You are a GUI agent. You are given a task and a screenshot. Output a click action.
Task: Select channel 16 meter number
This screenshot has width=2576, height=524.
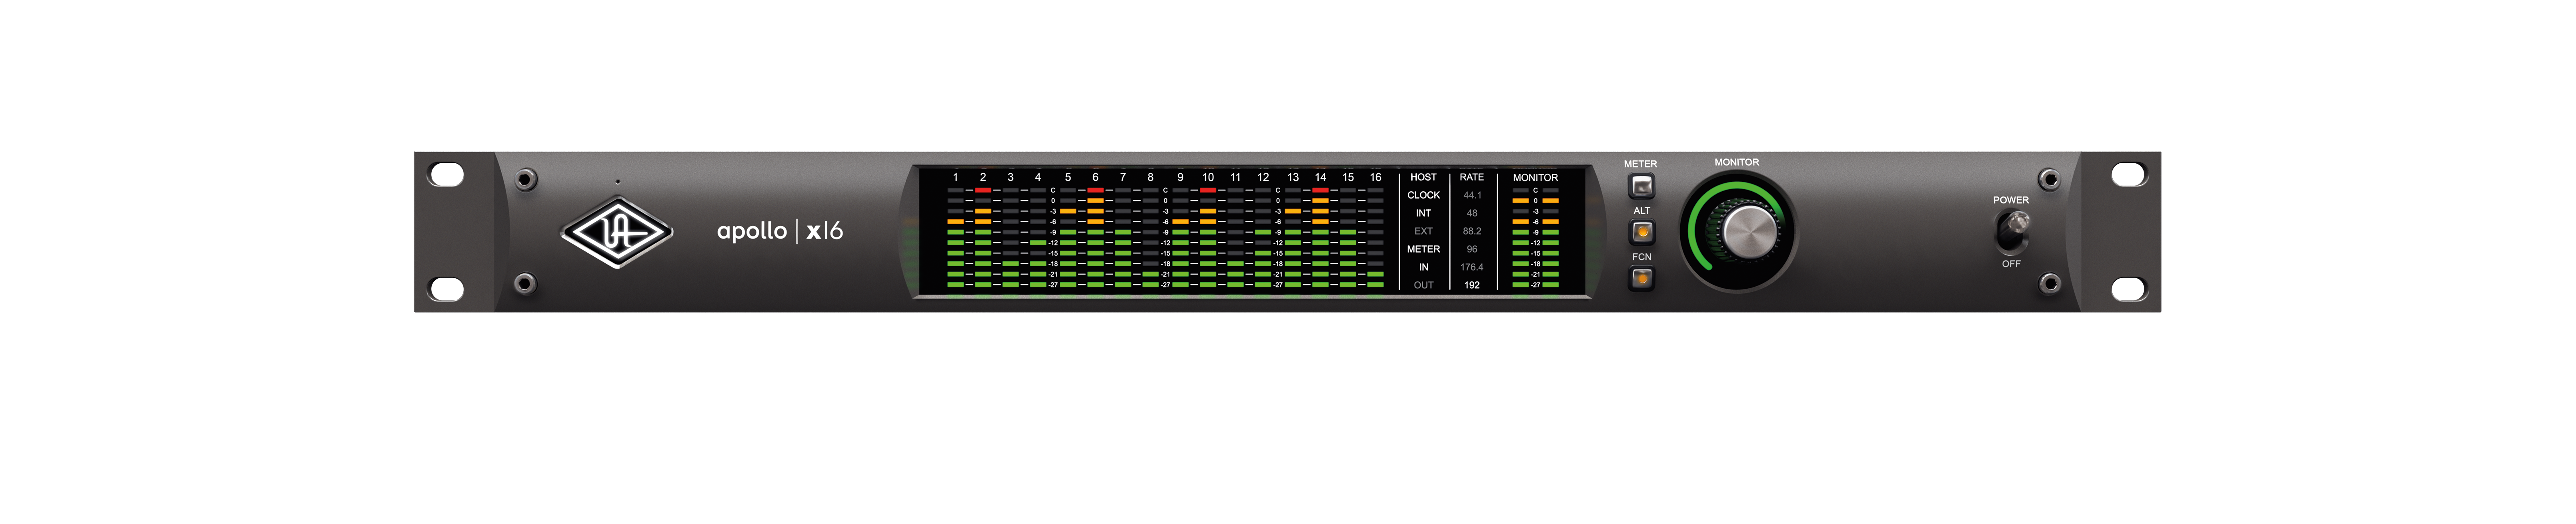1375,177
